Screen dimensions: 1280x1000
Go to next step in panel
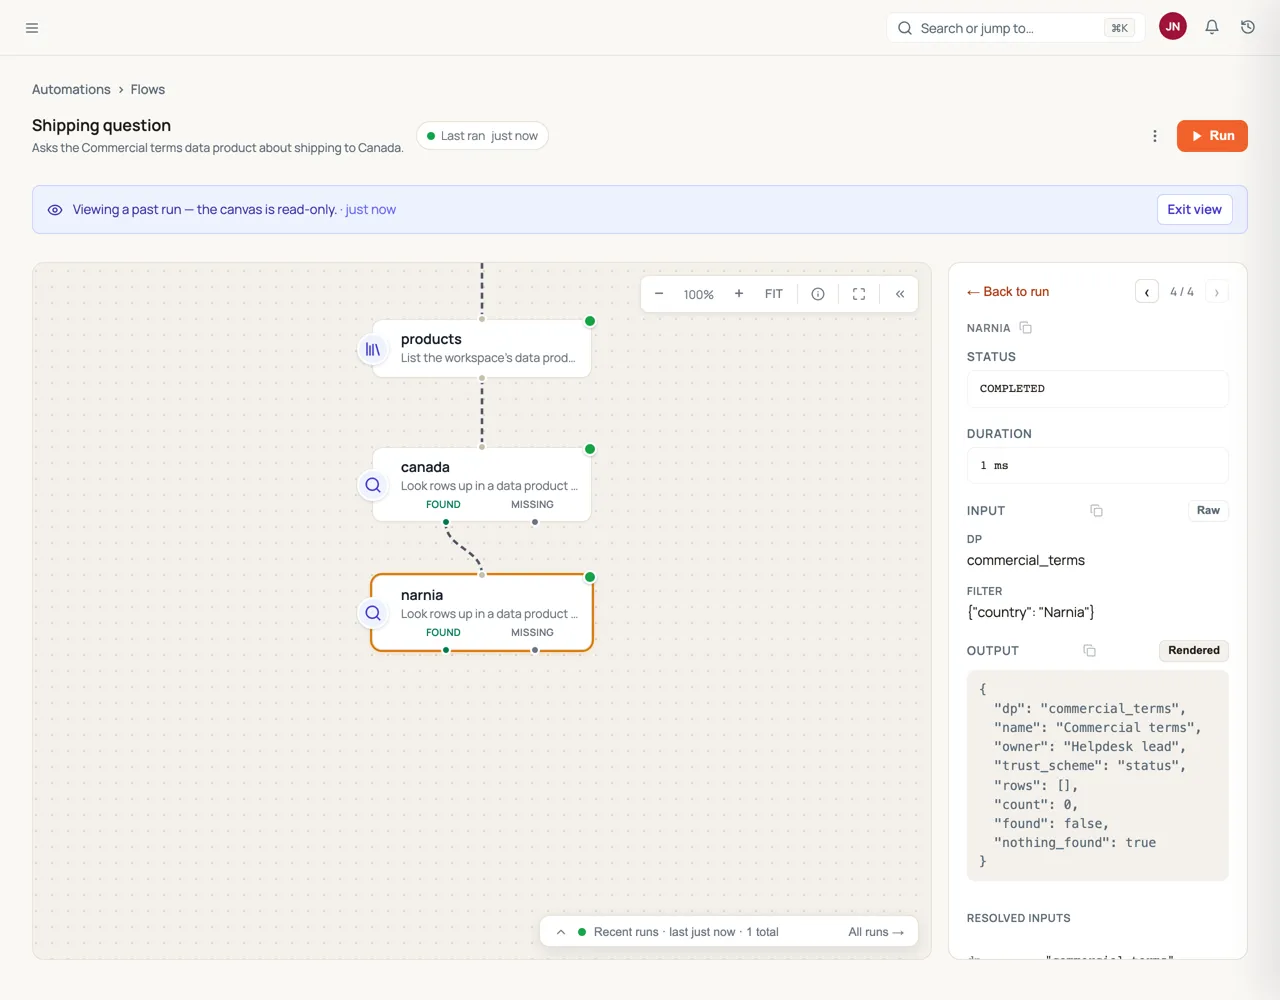[x=1217, y=292]
